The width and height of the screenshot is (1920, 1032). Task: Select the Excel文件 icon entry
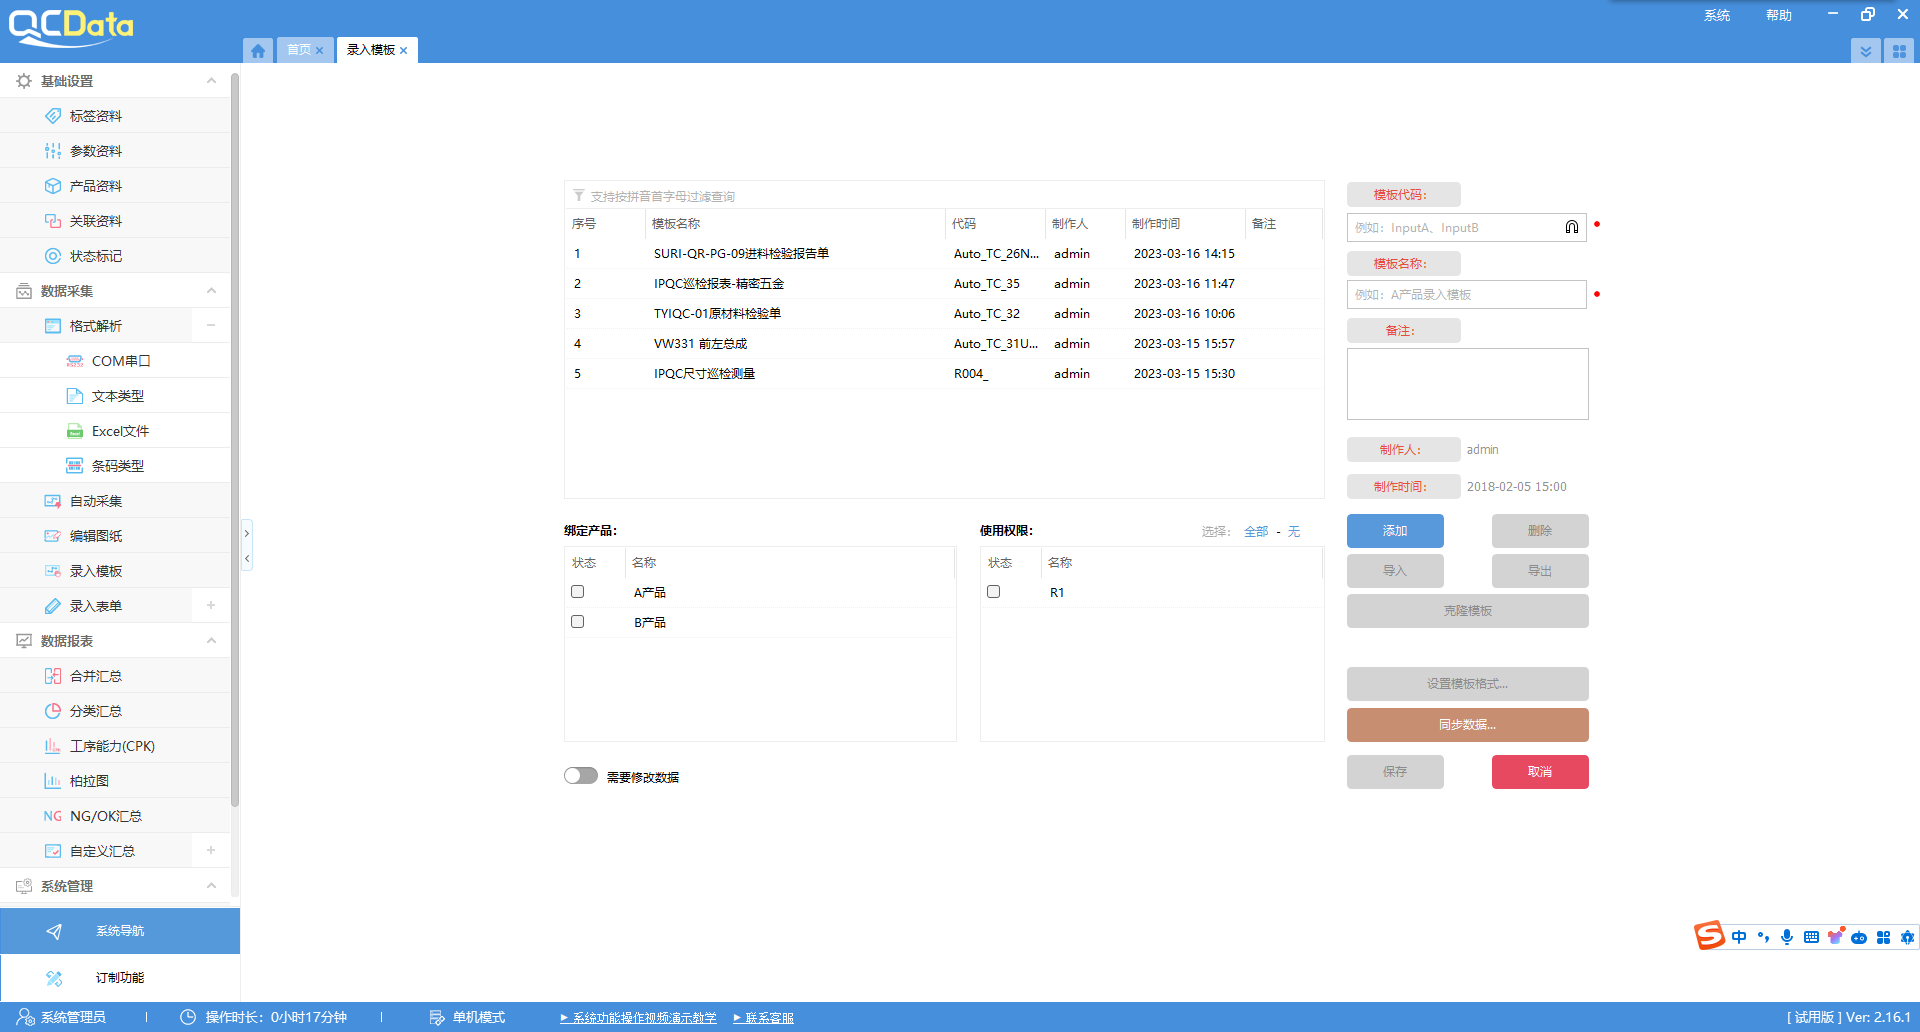75,431
